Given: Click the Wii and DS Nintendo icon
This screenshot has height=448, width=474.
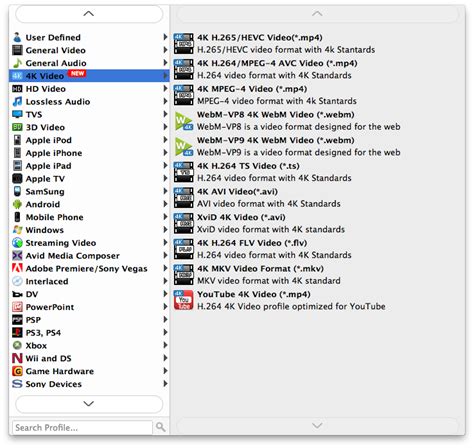Looking at the screenshot, I should click(x=17, y=358).
